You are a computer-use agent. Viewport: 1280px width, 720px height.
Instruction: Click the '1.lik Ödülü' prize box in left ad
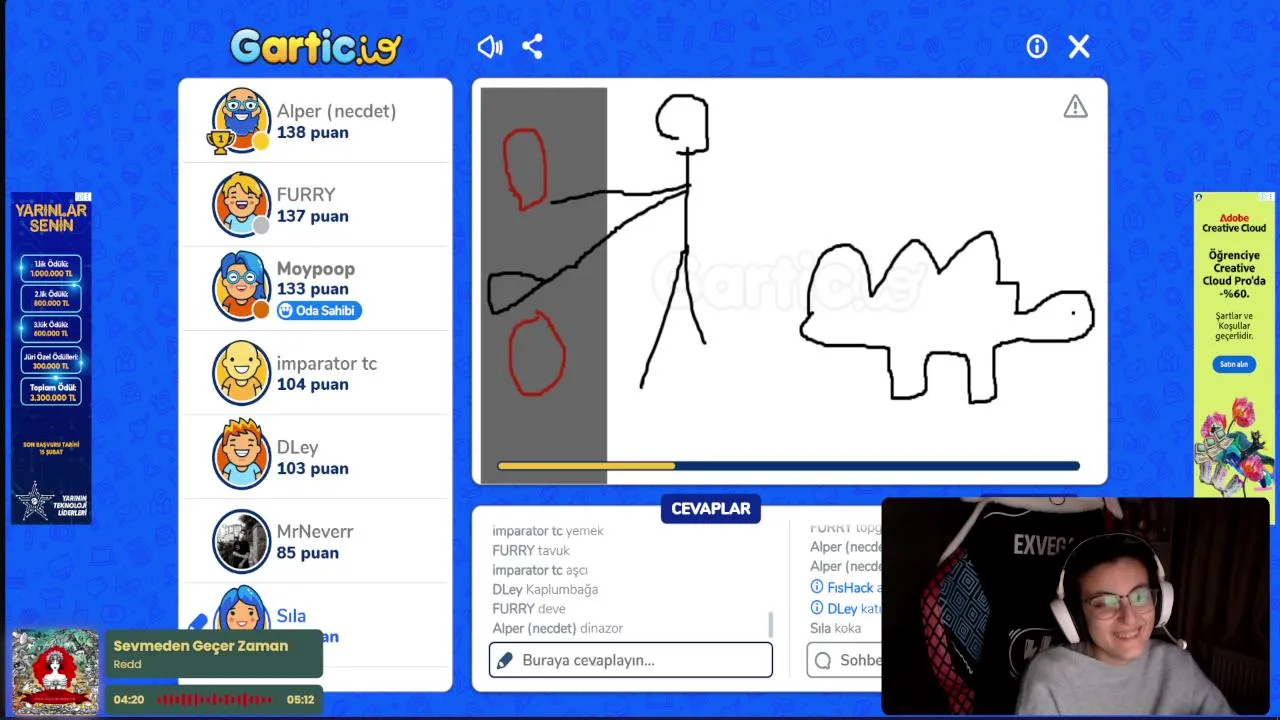(x=51, y=268)
